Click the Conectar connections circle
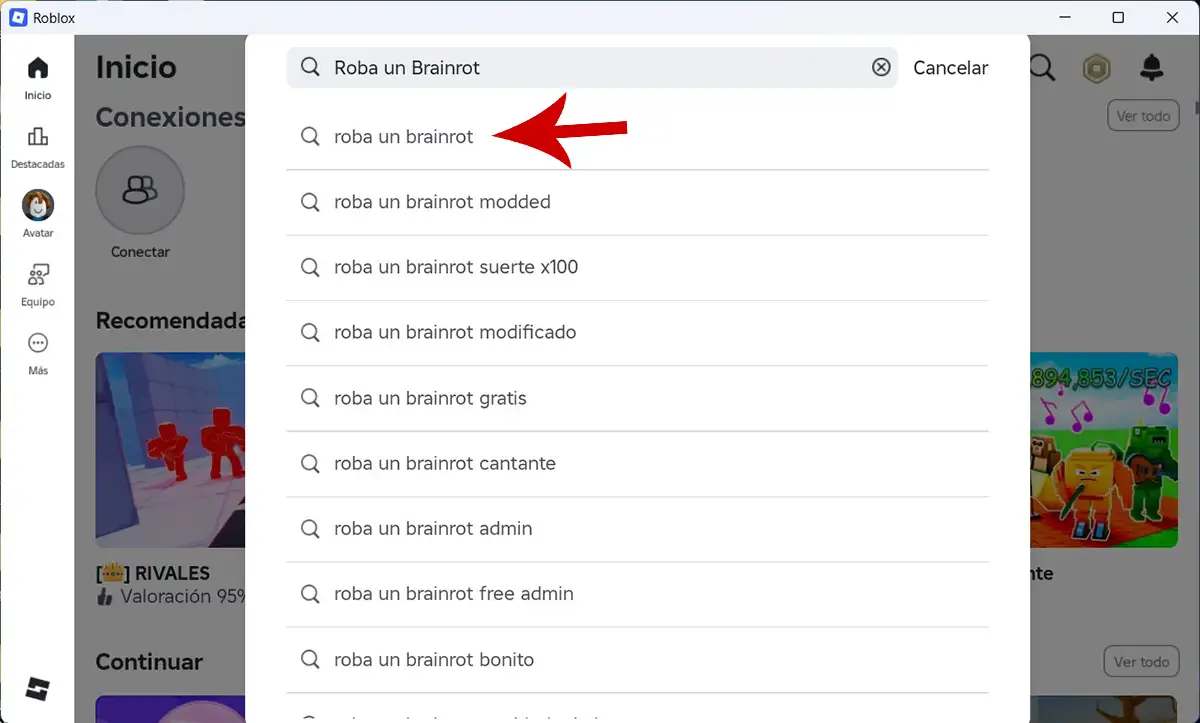The height and width of the screenshot is (723, 1200). point(140,190)
